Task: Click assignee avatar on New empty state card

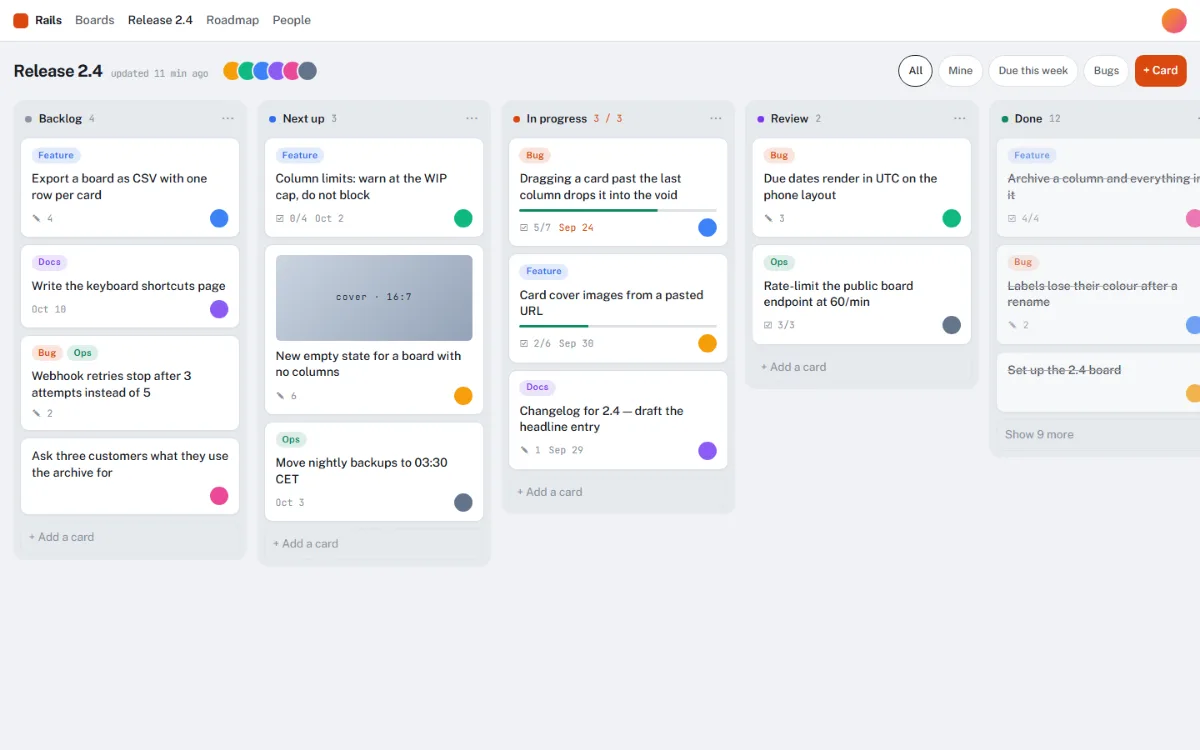Action: click(463, 396)
